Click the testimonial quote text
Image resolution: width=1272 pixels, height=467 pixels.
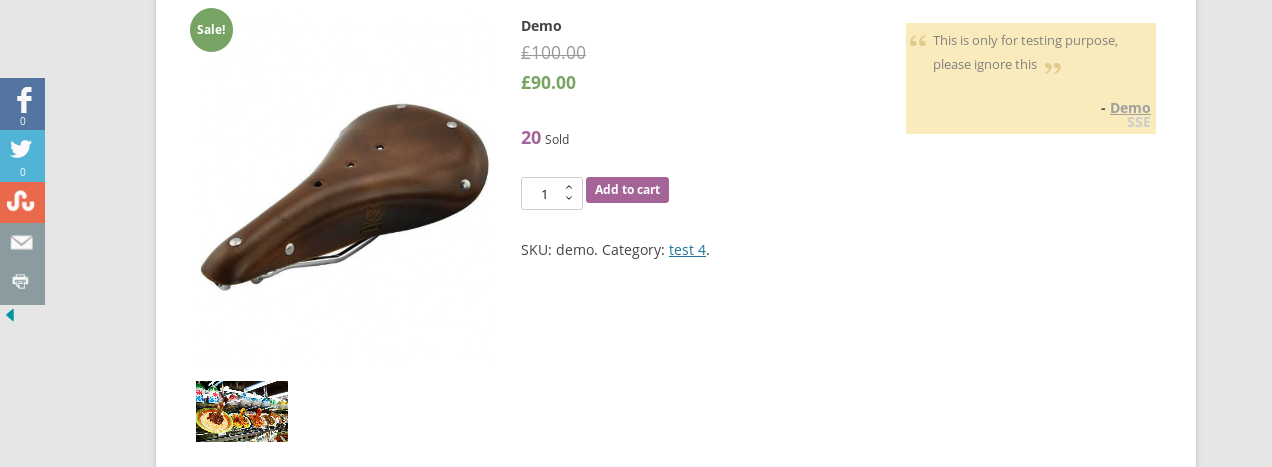[1025, 52]
